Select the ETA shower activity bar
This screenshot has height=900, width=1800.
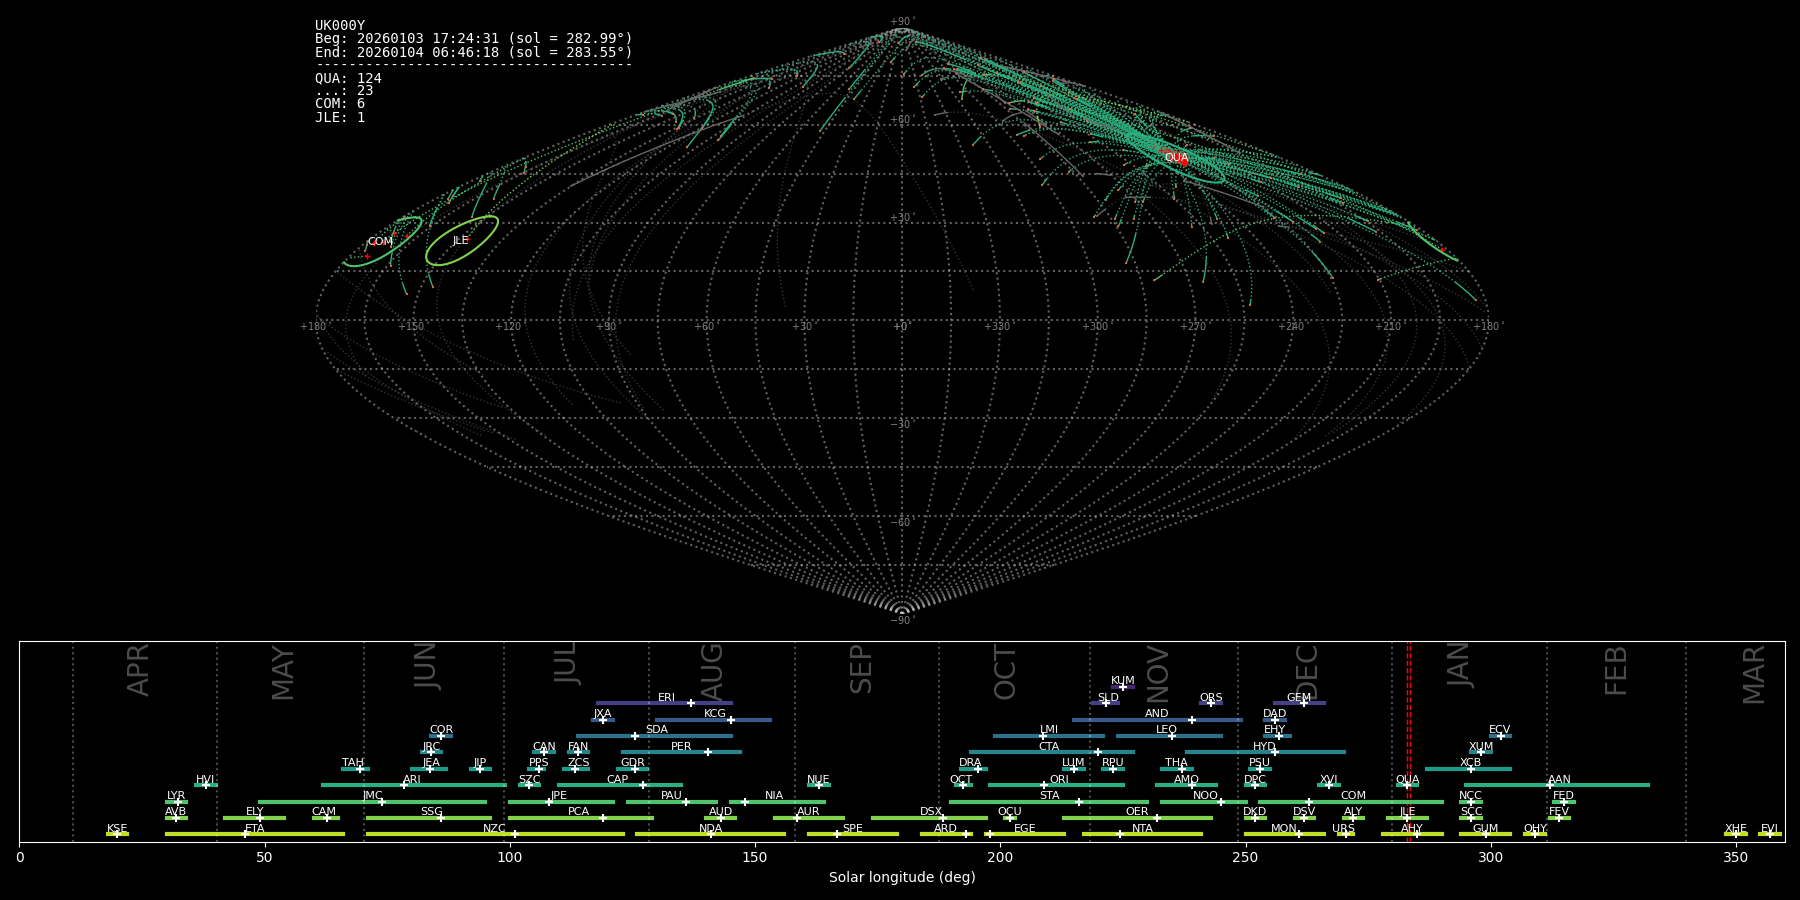(x=255, y=834)
